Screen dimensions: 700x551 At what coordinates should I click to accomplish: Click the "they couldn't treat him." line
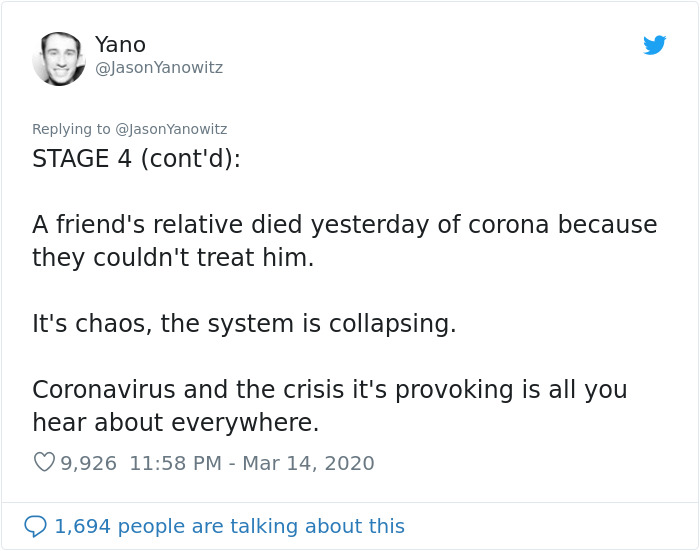click(173, 258)
